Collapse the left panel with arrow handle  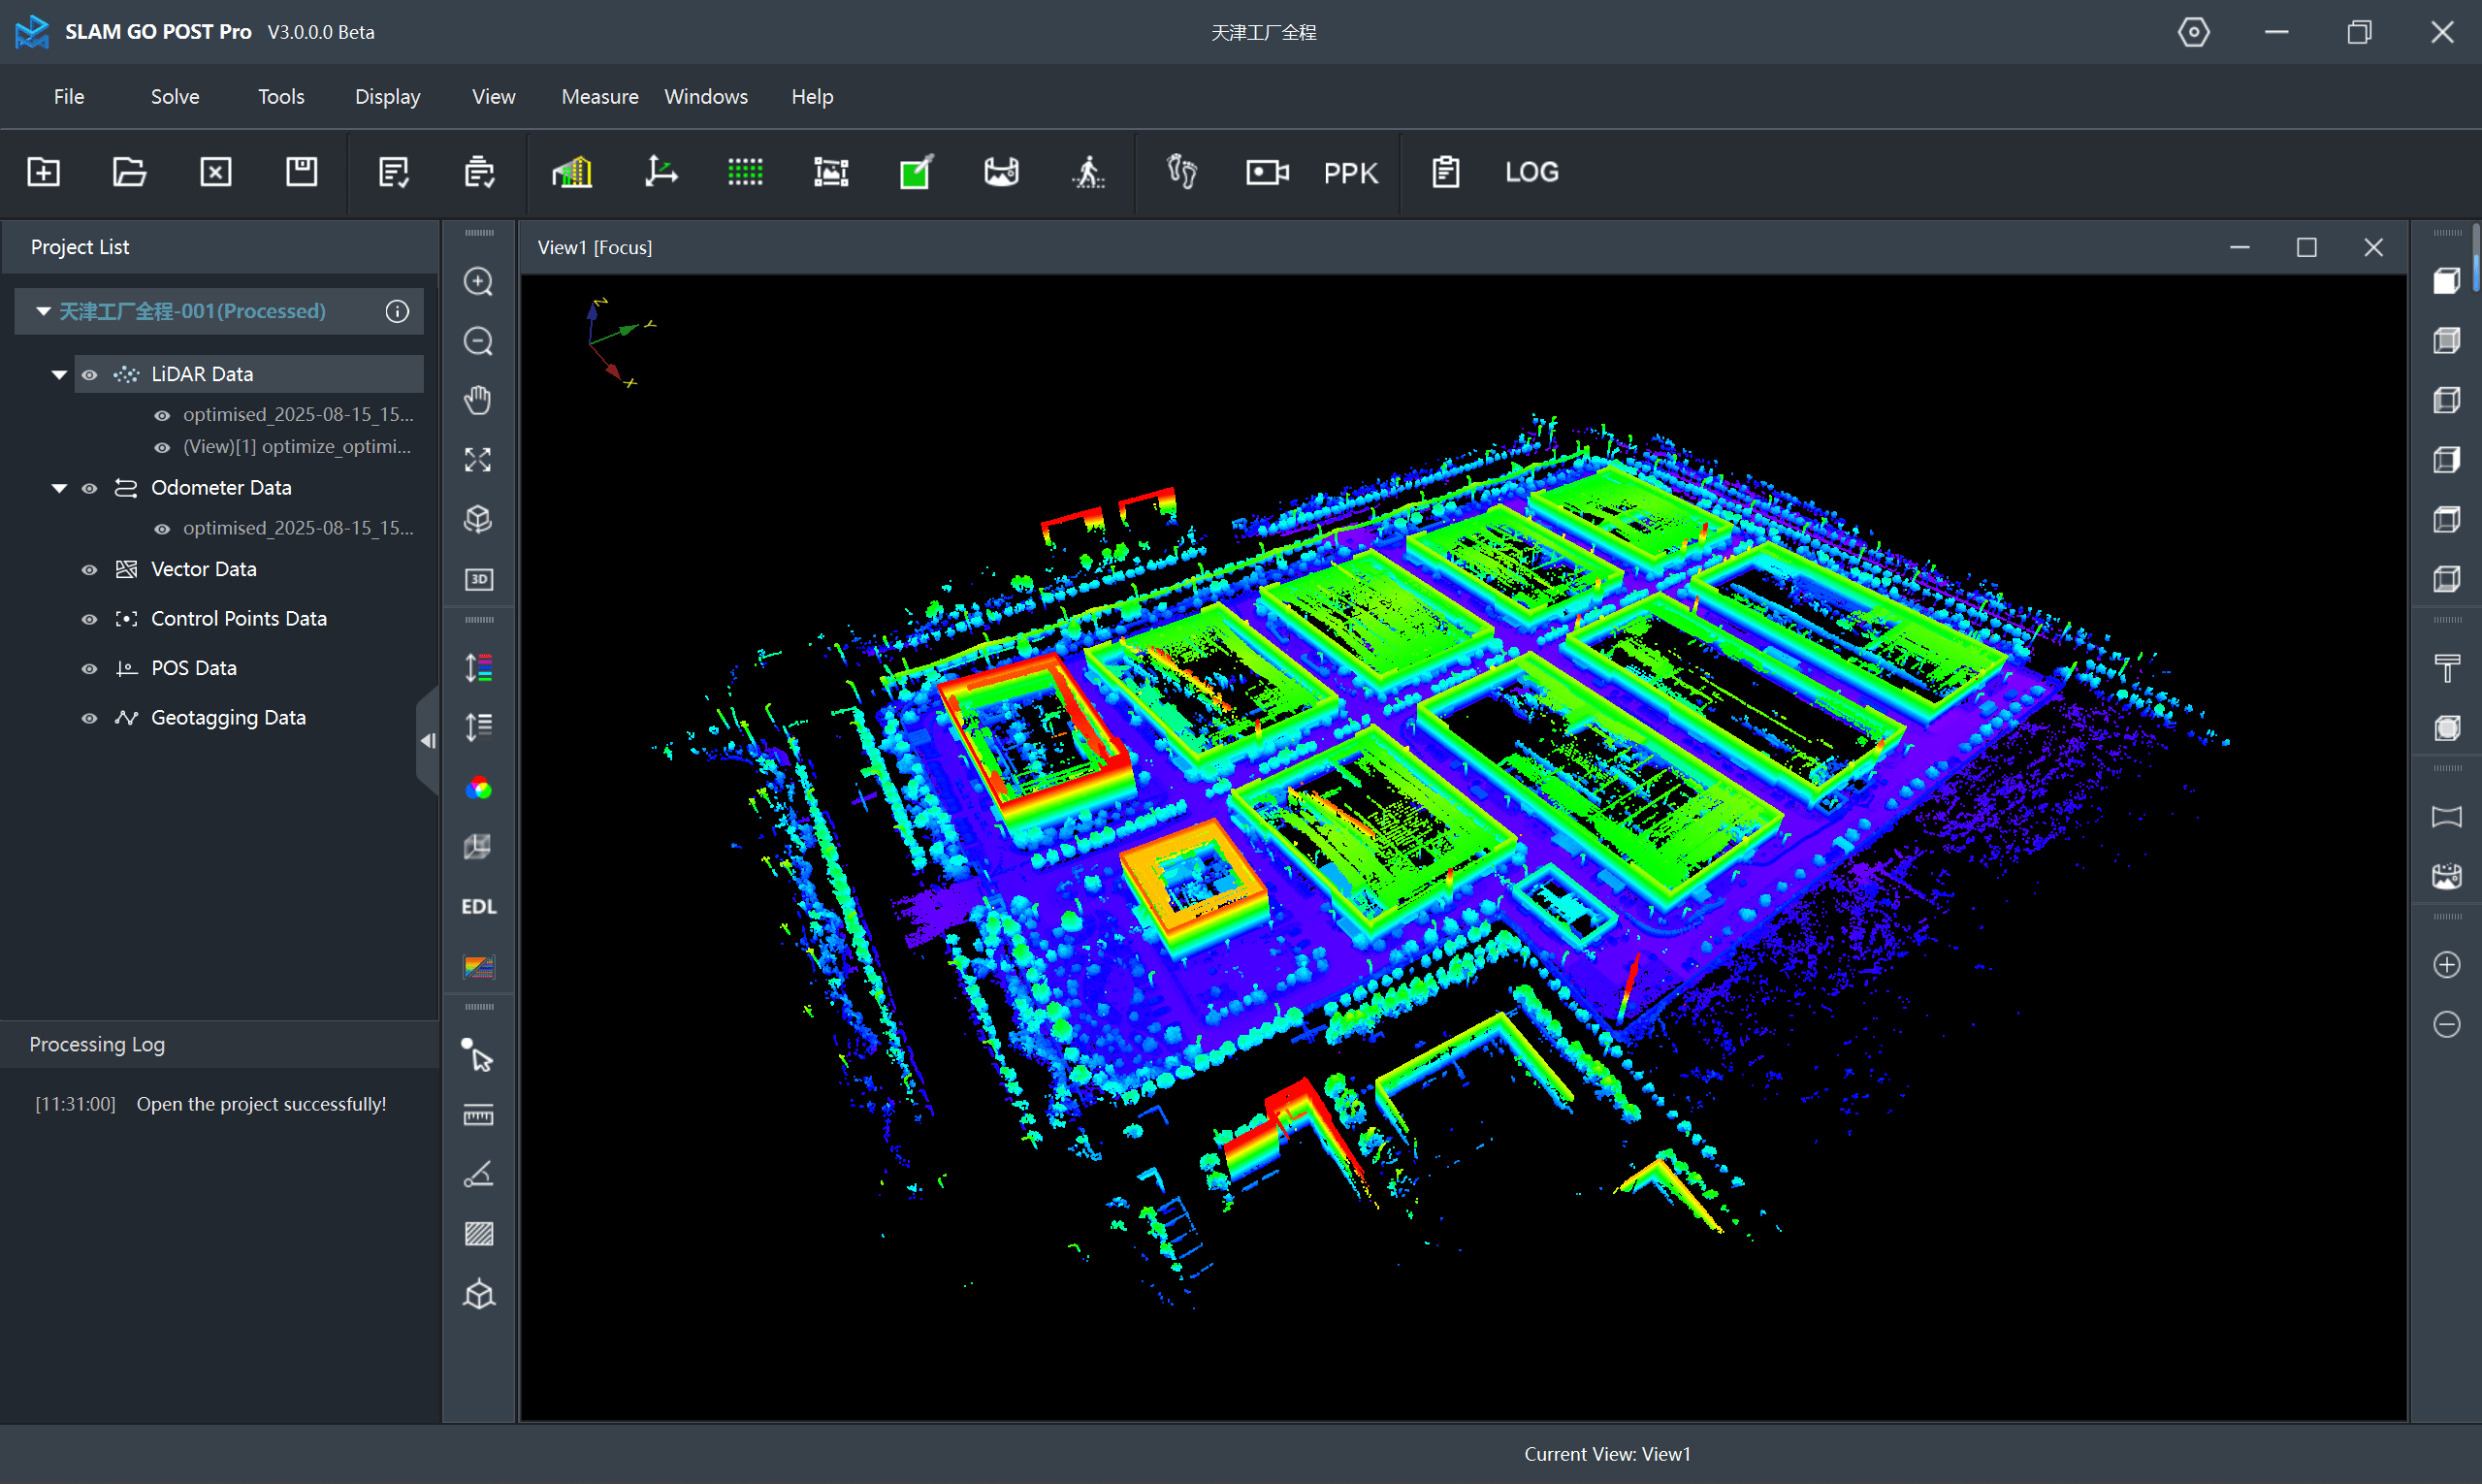428,741
